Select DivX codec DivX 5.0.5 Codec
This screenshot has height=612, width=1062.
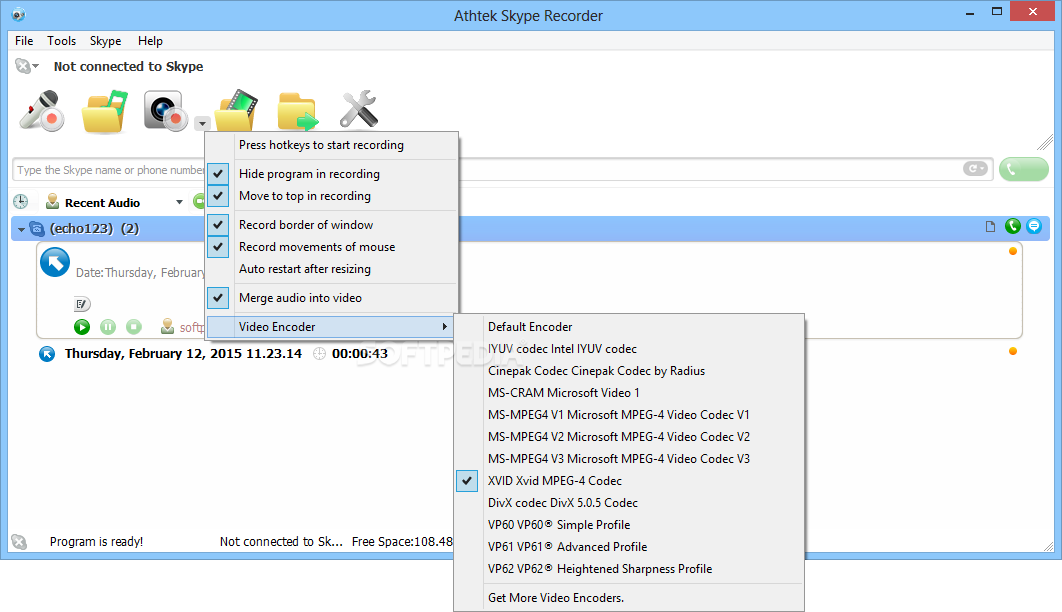[x=629, y=503]
